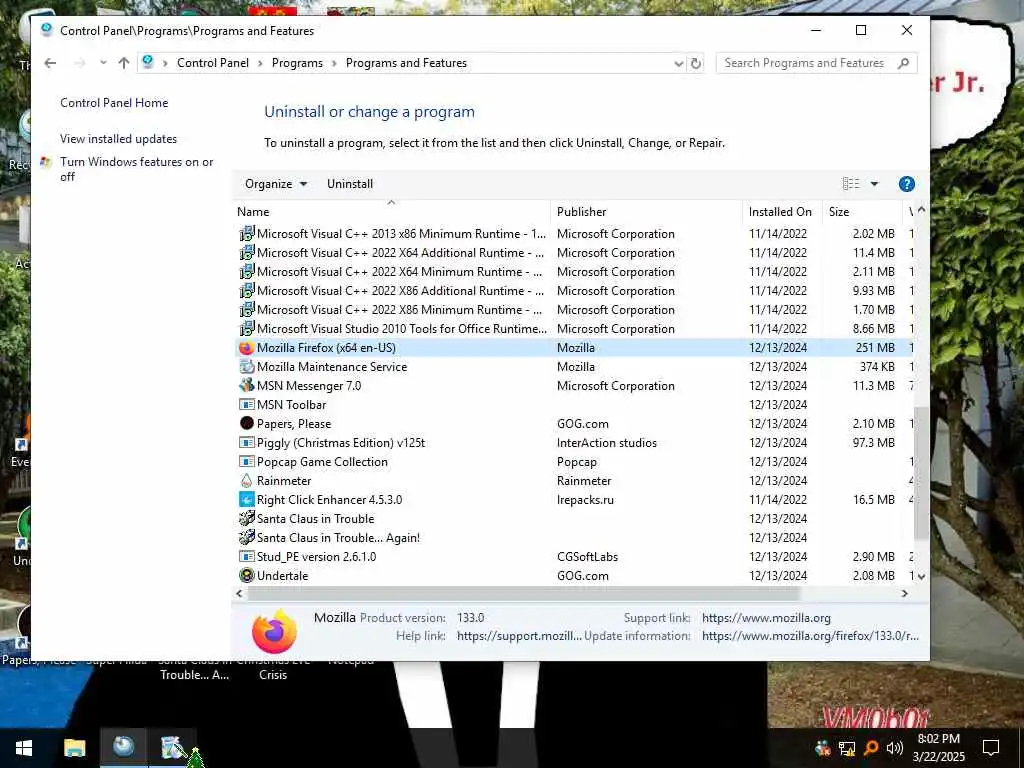This screenshot has height=768, width=1024.
Task: Click the Stud_PE version 2.6.1.0 icon
Action: coord(246,556)
